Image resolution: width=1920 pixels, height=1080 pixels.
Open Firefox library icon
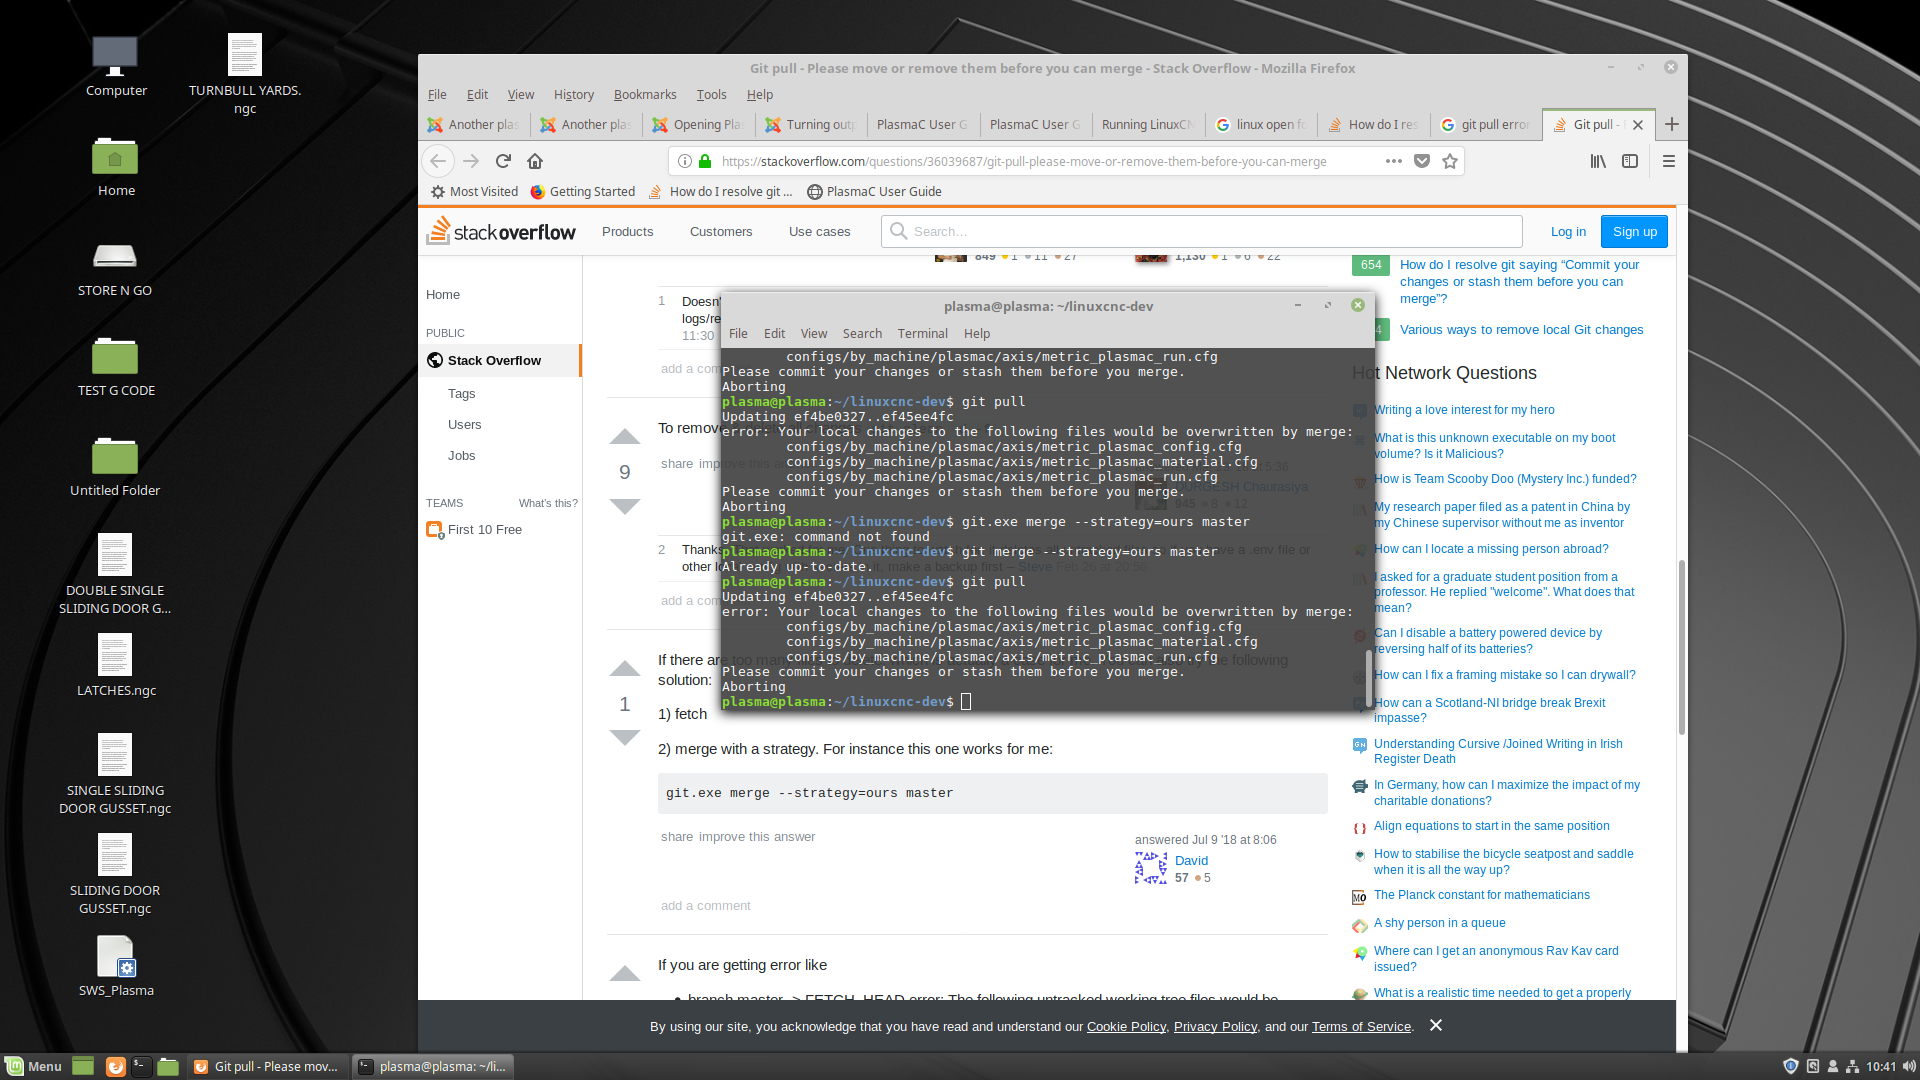[1598, 161]
